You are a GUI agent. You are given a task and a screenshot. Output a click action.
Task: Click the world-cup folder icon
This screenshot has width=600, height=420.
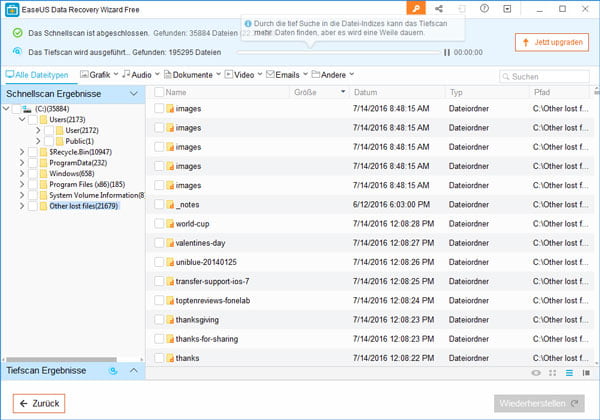[170, 224]
